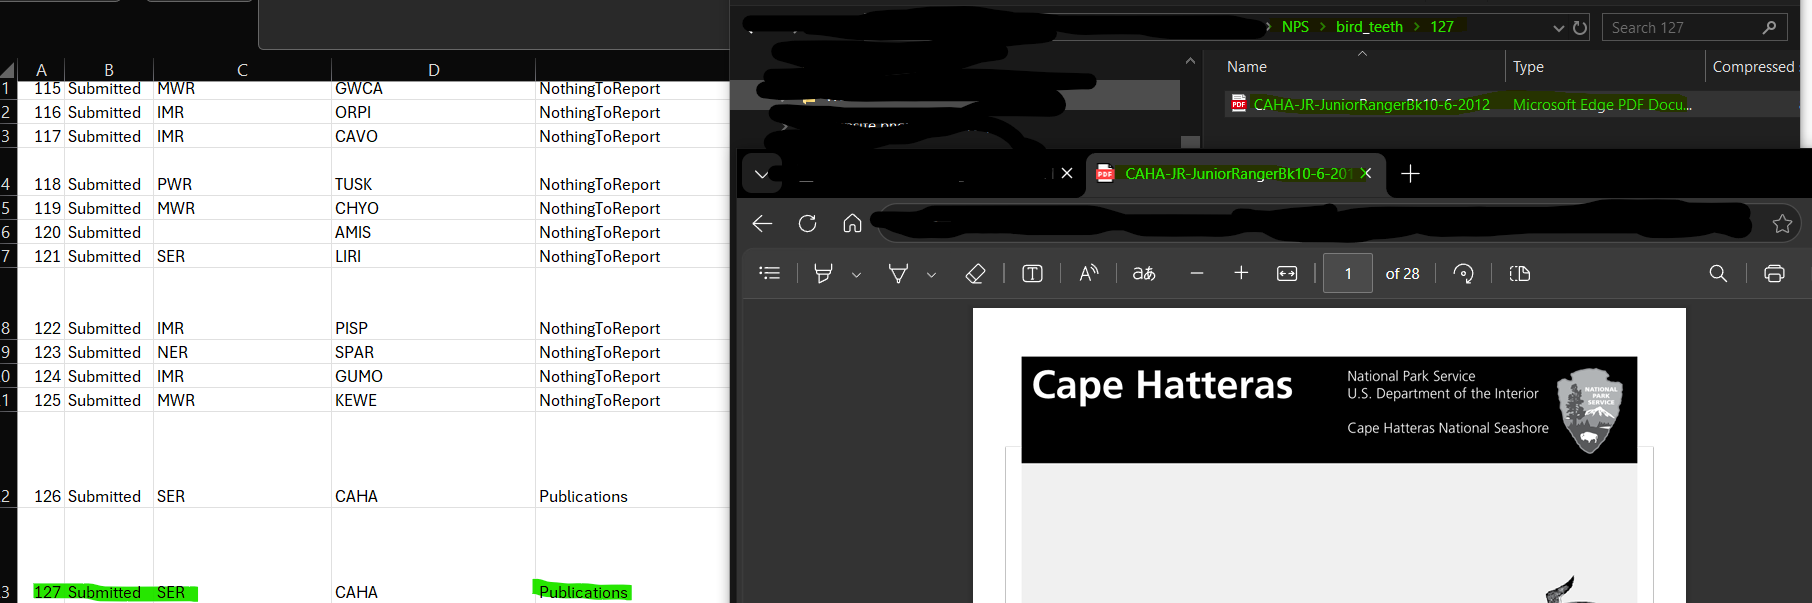Select the cell containing SPAR

(433, 352)
